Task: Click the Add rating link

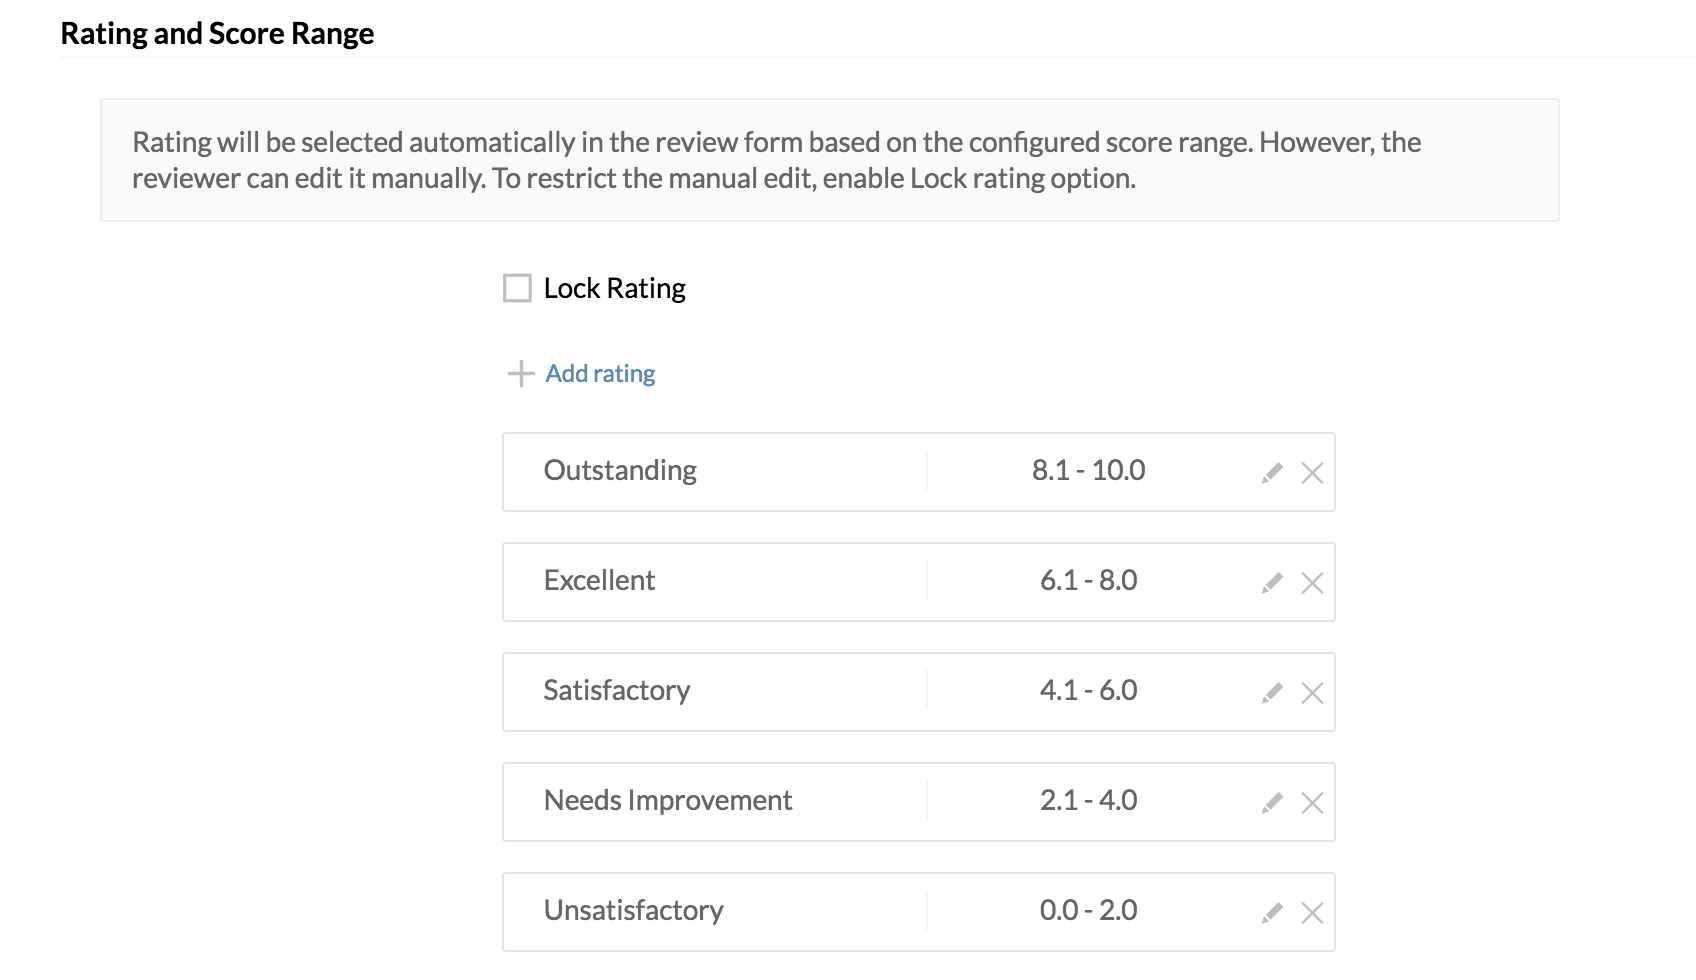Action: (600, 373)
